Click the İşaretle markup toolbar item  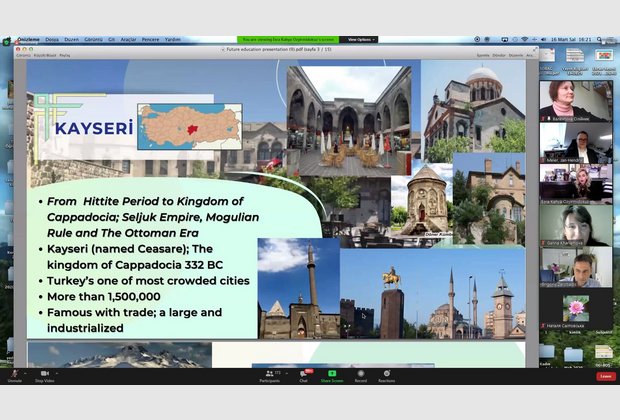[483, 55]
